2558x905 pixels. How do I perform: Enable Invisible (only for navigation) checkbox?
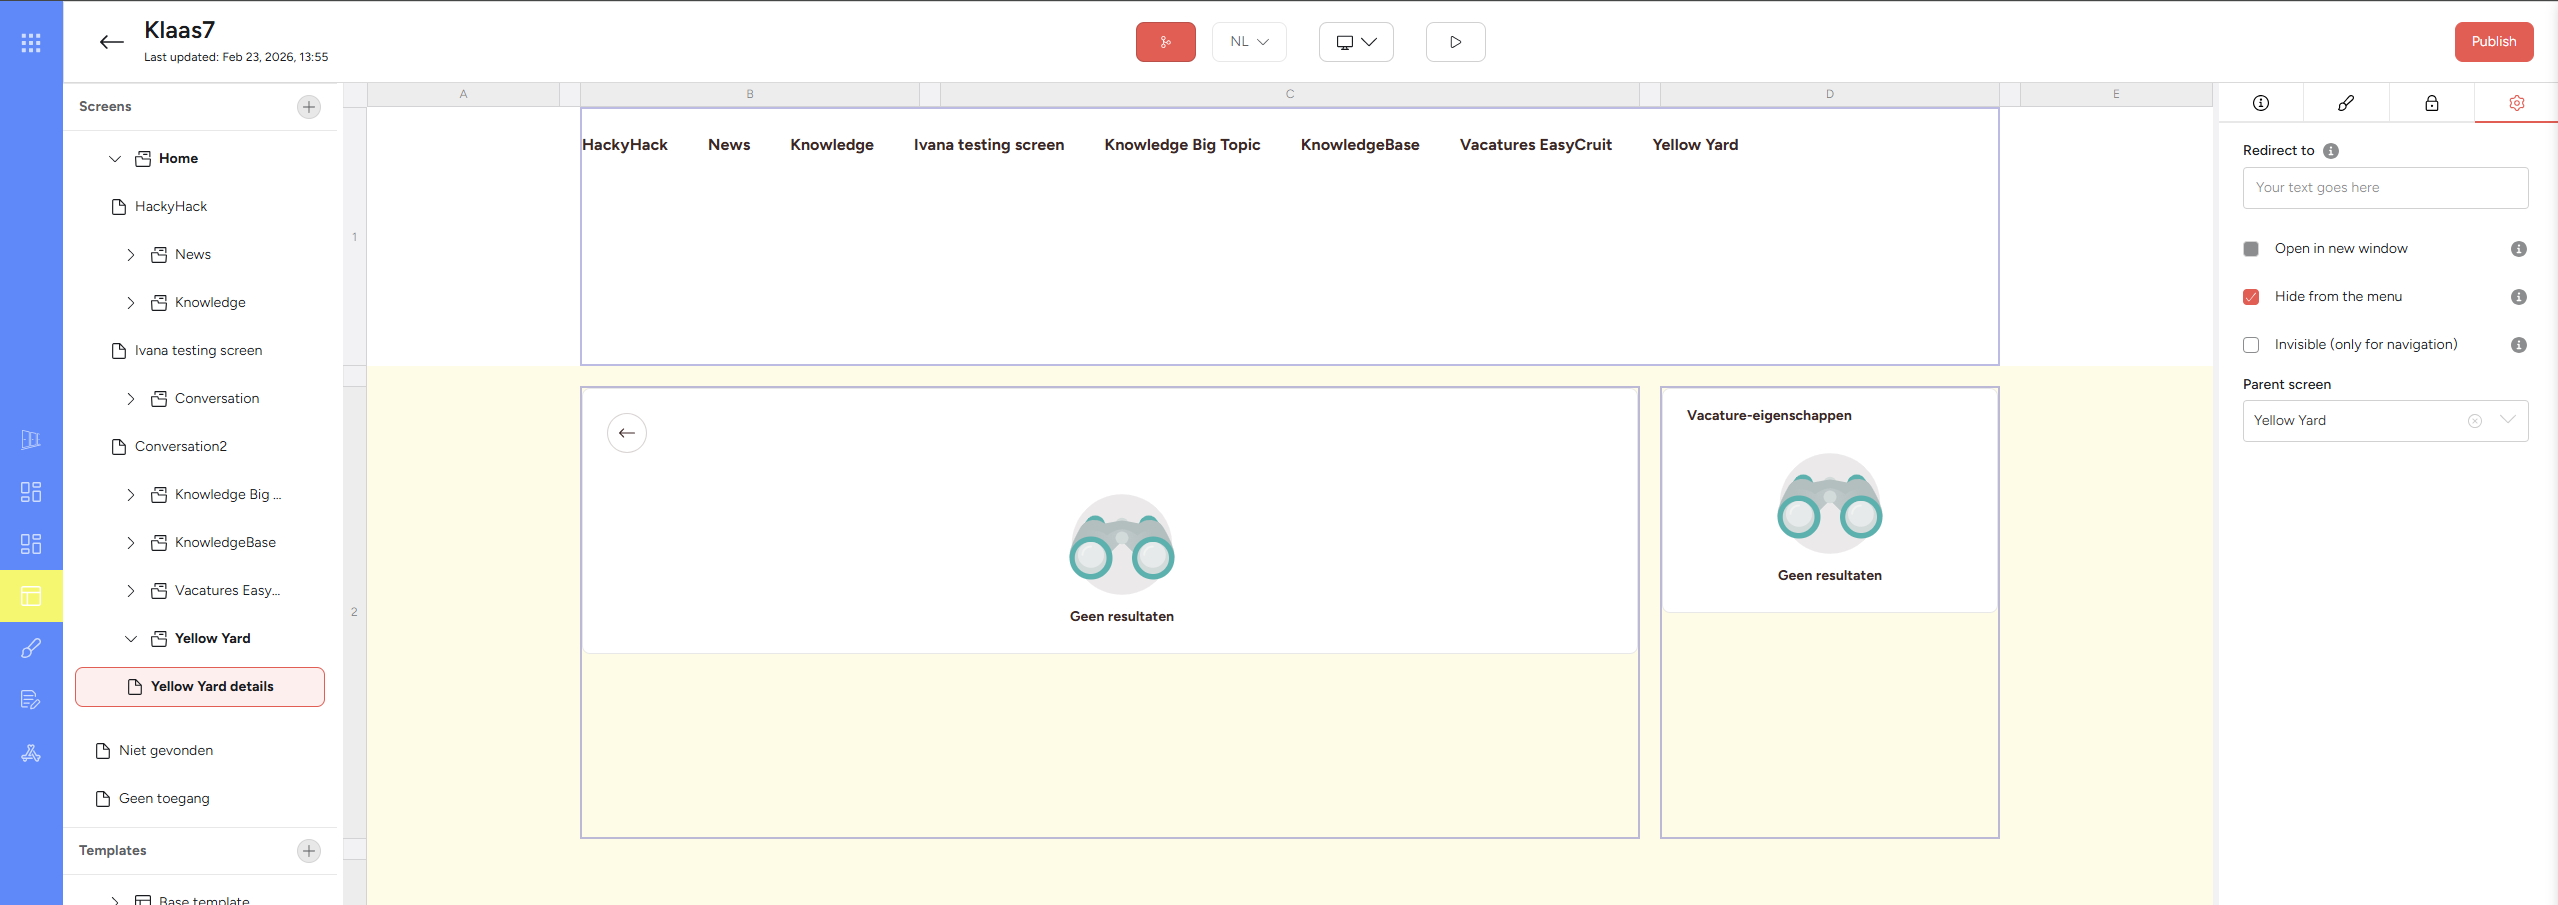(x=2251, y=345)
